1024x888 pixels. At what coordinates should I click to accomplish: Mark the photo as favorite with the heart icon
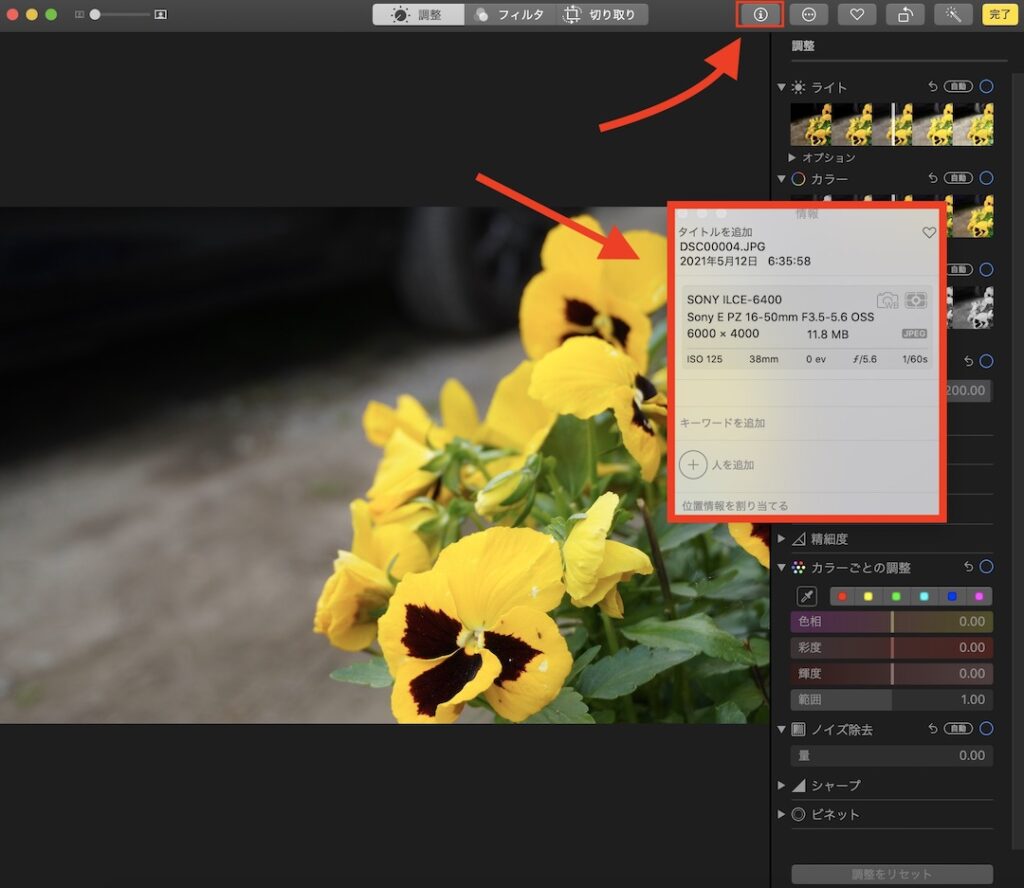[x=858, y=14]
